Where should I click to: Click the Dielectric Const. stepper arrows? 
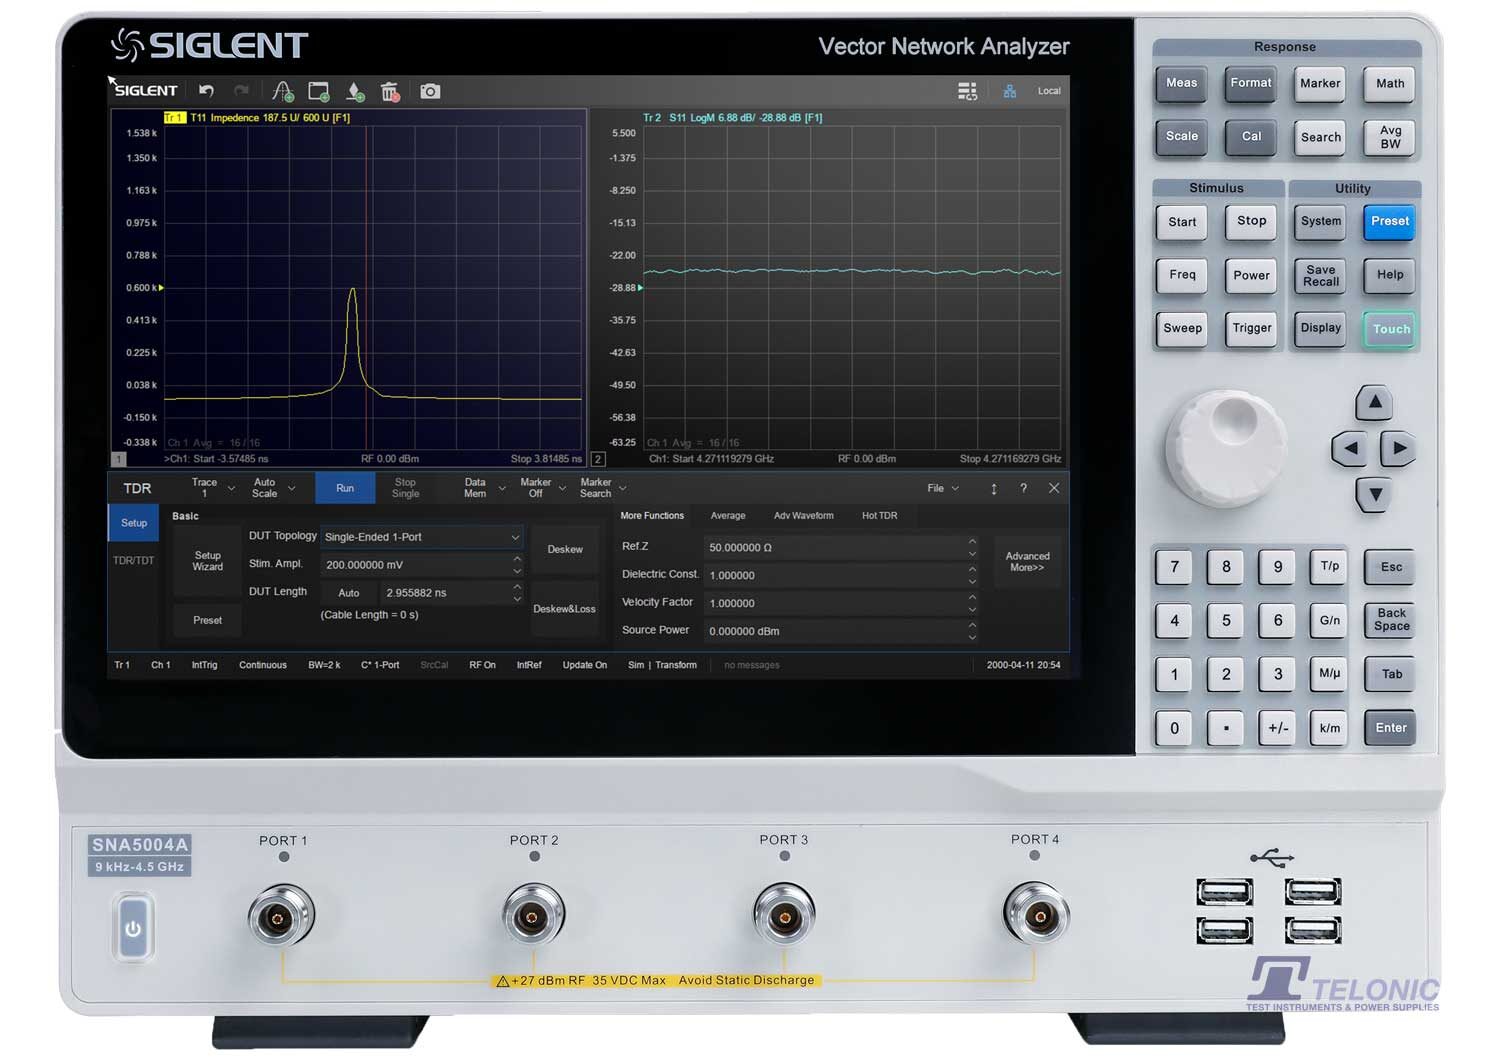972,575
